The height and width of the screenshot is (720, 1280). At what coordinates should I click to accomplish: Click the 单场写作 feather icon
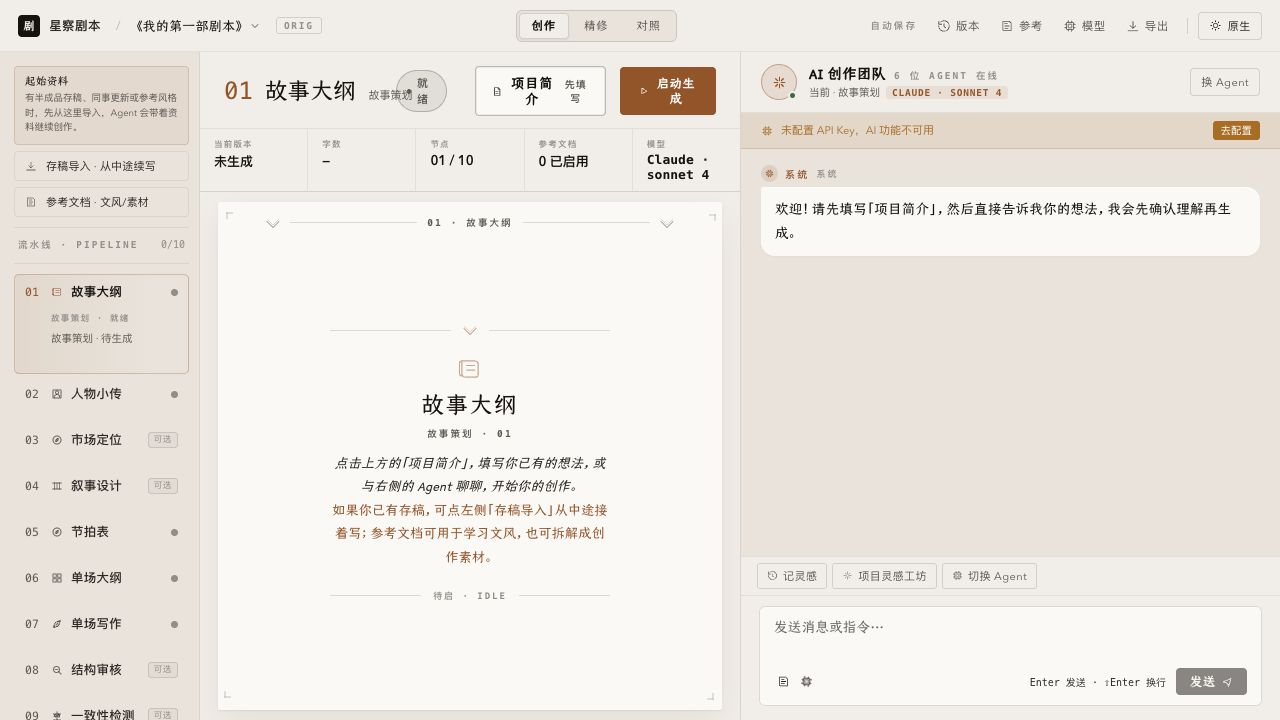[x=57, y=624]
